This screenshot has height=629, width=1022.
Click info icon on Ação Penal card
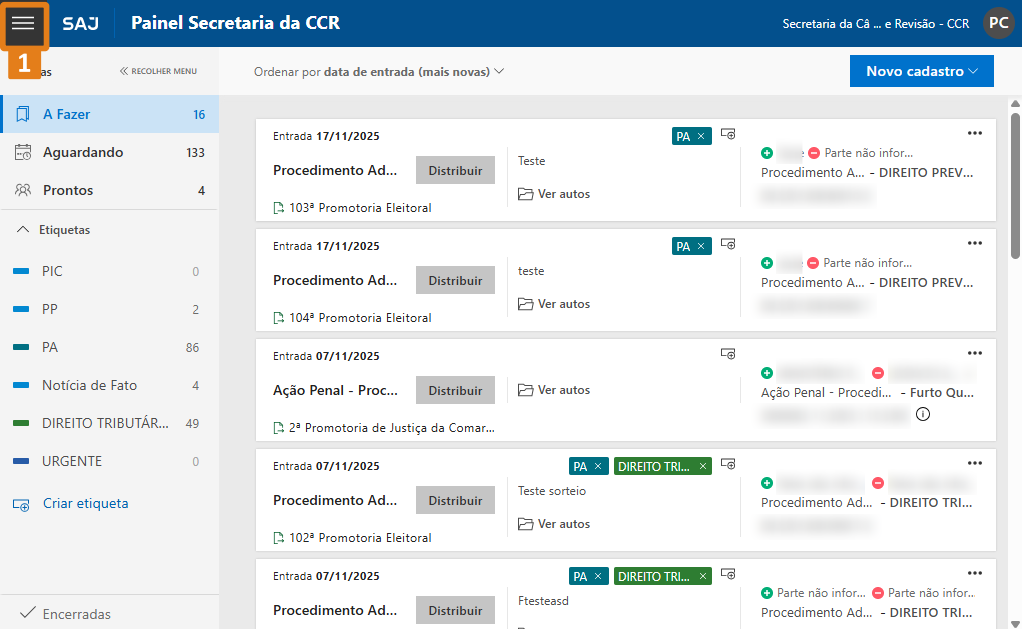pos(922,414)
